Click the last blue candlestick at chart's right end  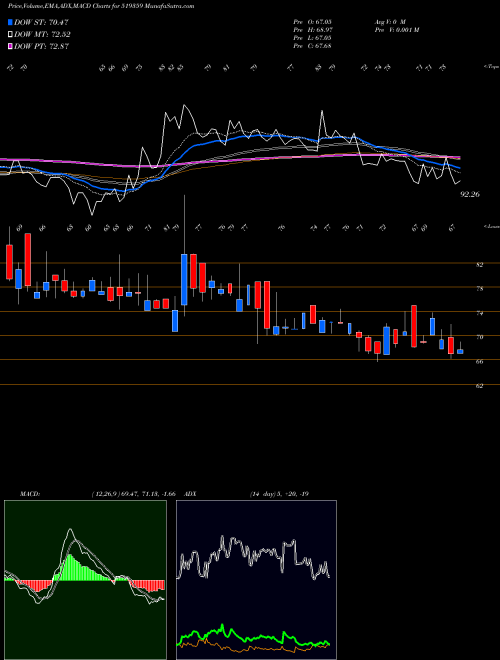coord(460,351)
